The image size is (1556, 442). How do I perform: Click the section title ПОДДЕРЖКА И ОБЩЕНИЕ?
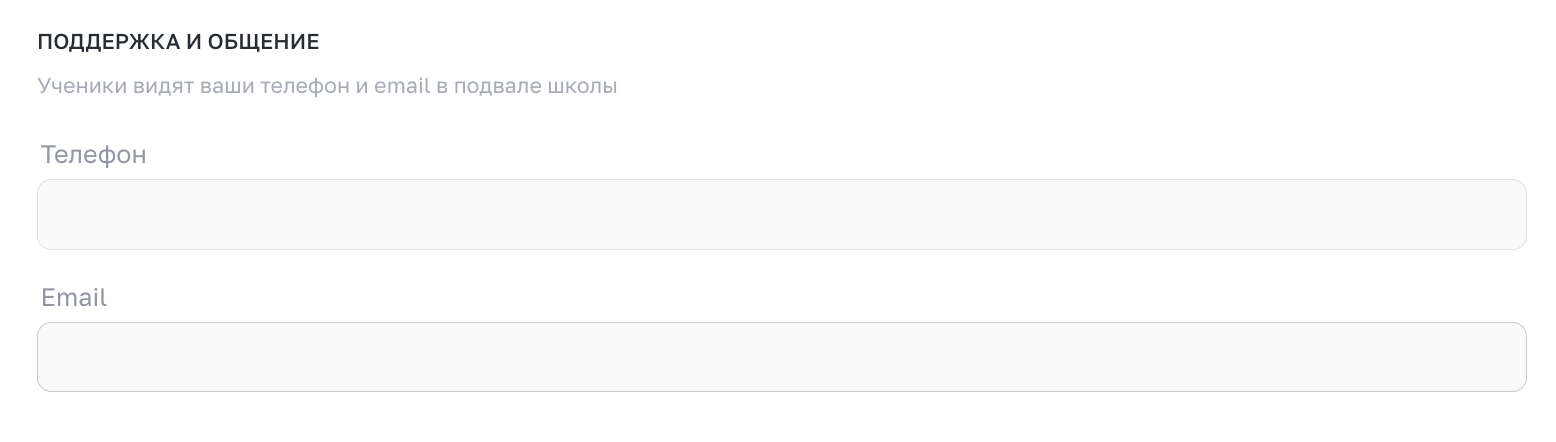[178, 42]
